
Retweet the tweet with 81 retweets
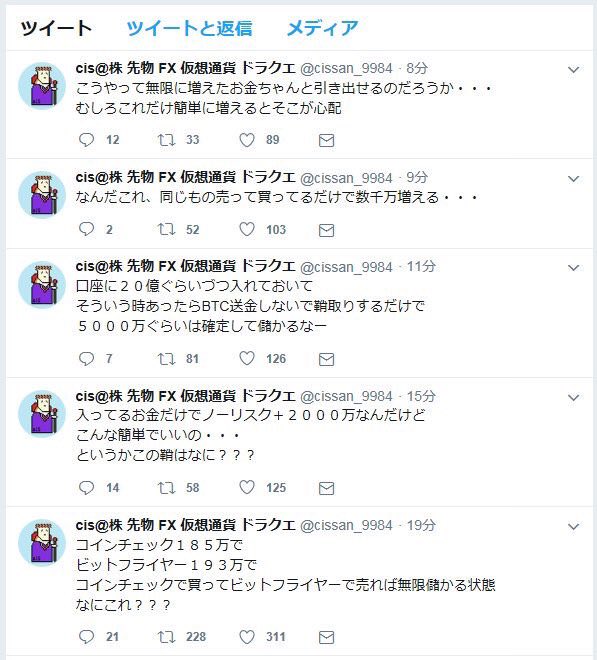tap(166, 359)
